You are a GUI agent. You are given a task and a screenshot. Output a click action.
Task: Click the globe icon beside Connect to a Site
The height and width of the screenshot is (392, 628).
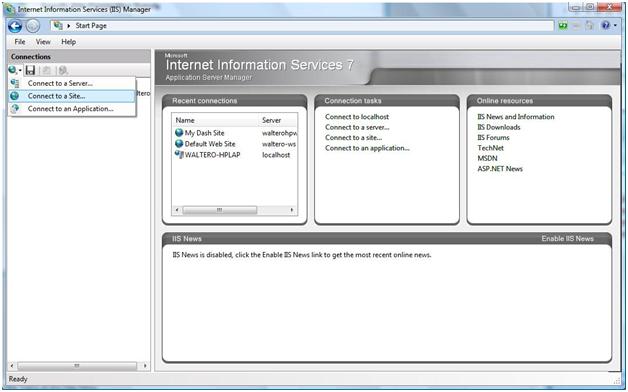[15, 96]
